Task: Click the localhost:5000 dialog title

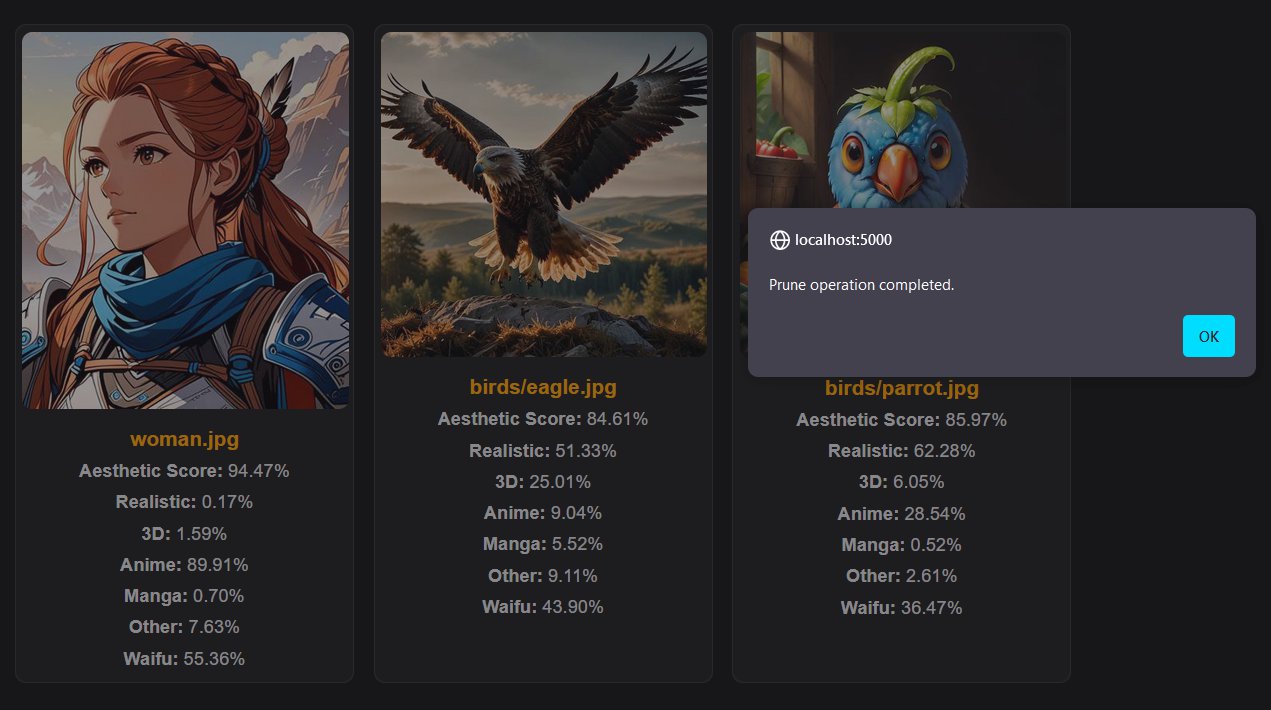Action: (x=843, y=240)
